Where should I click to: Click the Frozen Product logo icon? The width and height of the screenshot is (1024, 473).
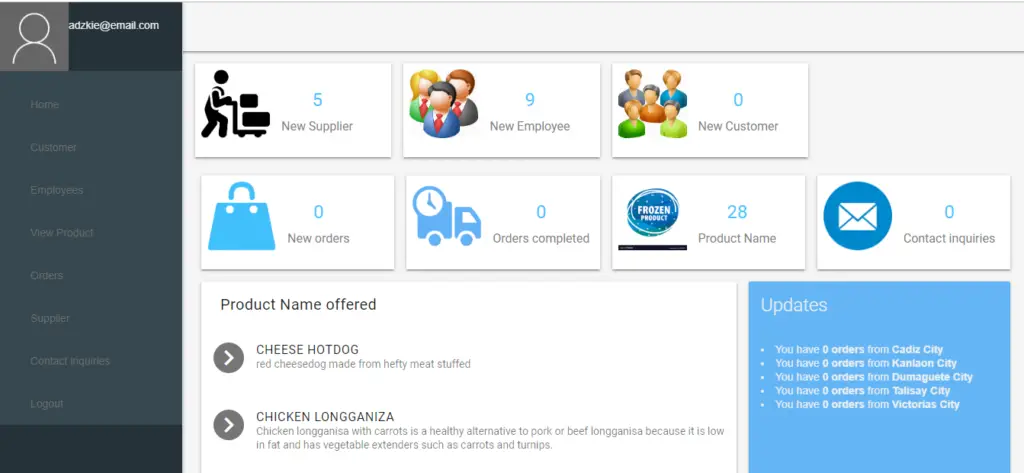pos(652,216)
